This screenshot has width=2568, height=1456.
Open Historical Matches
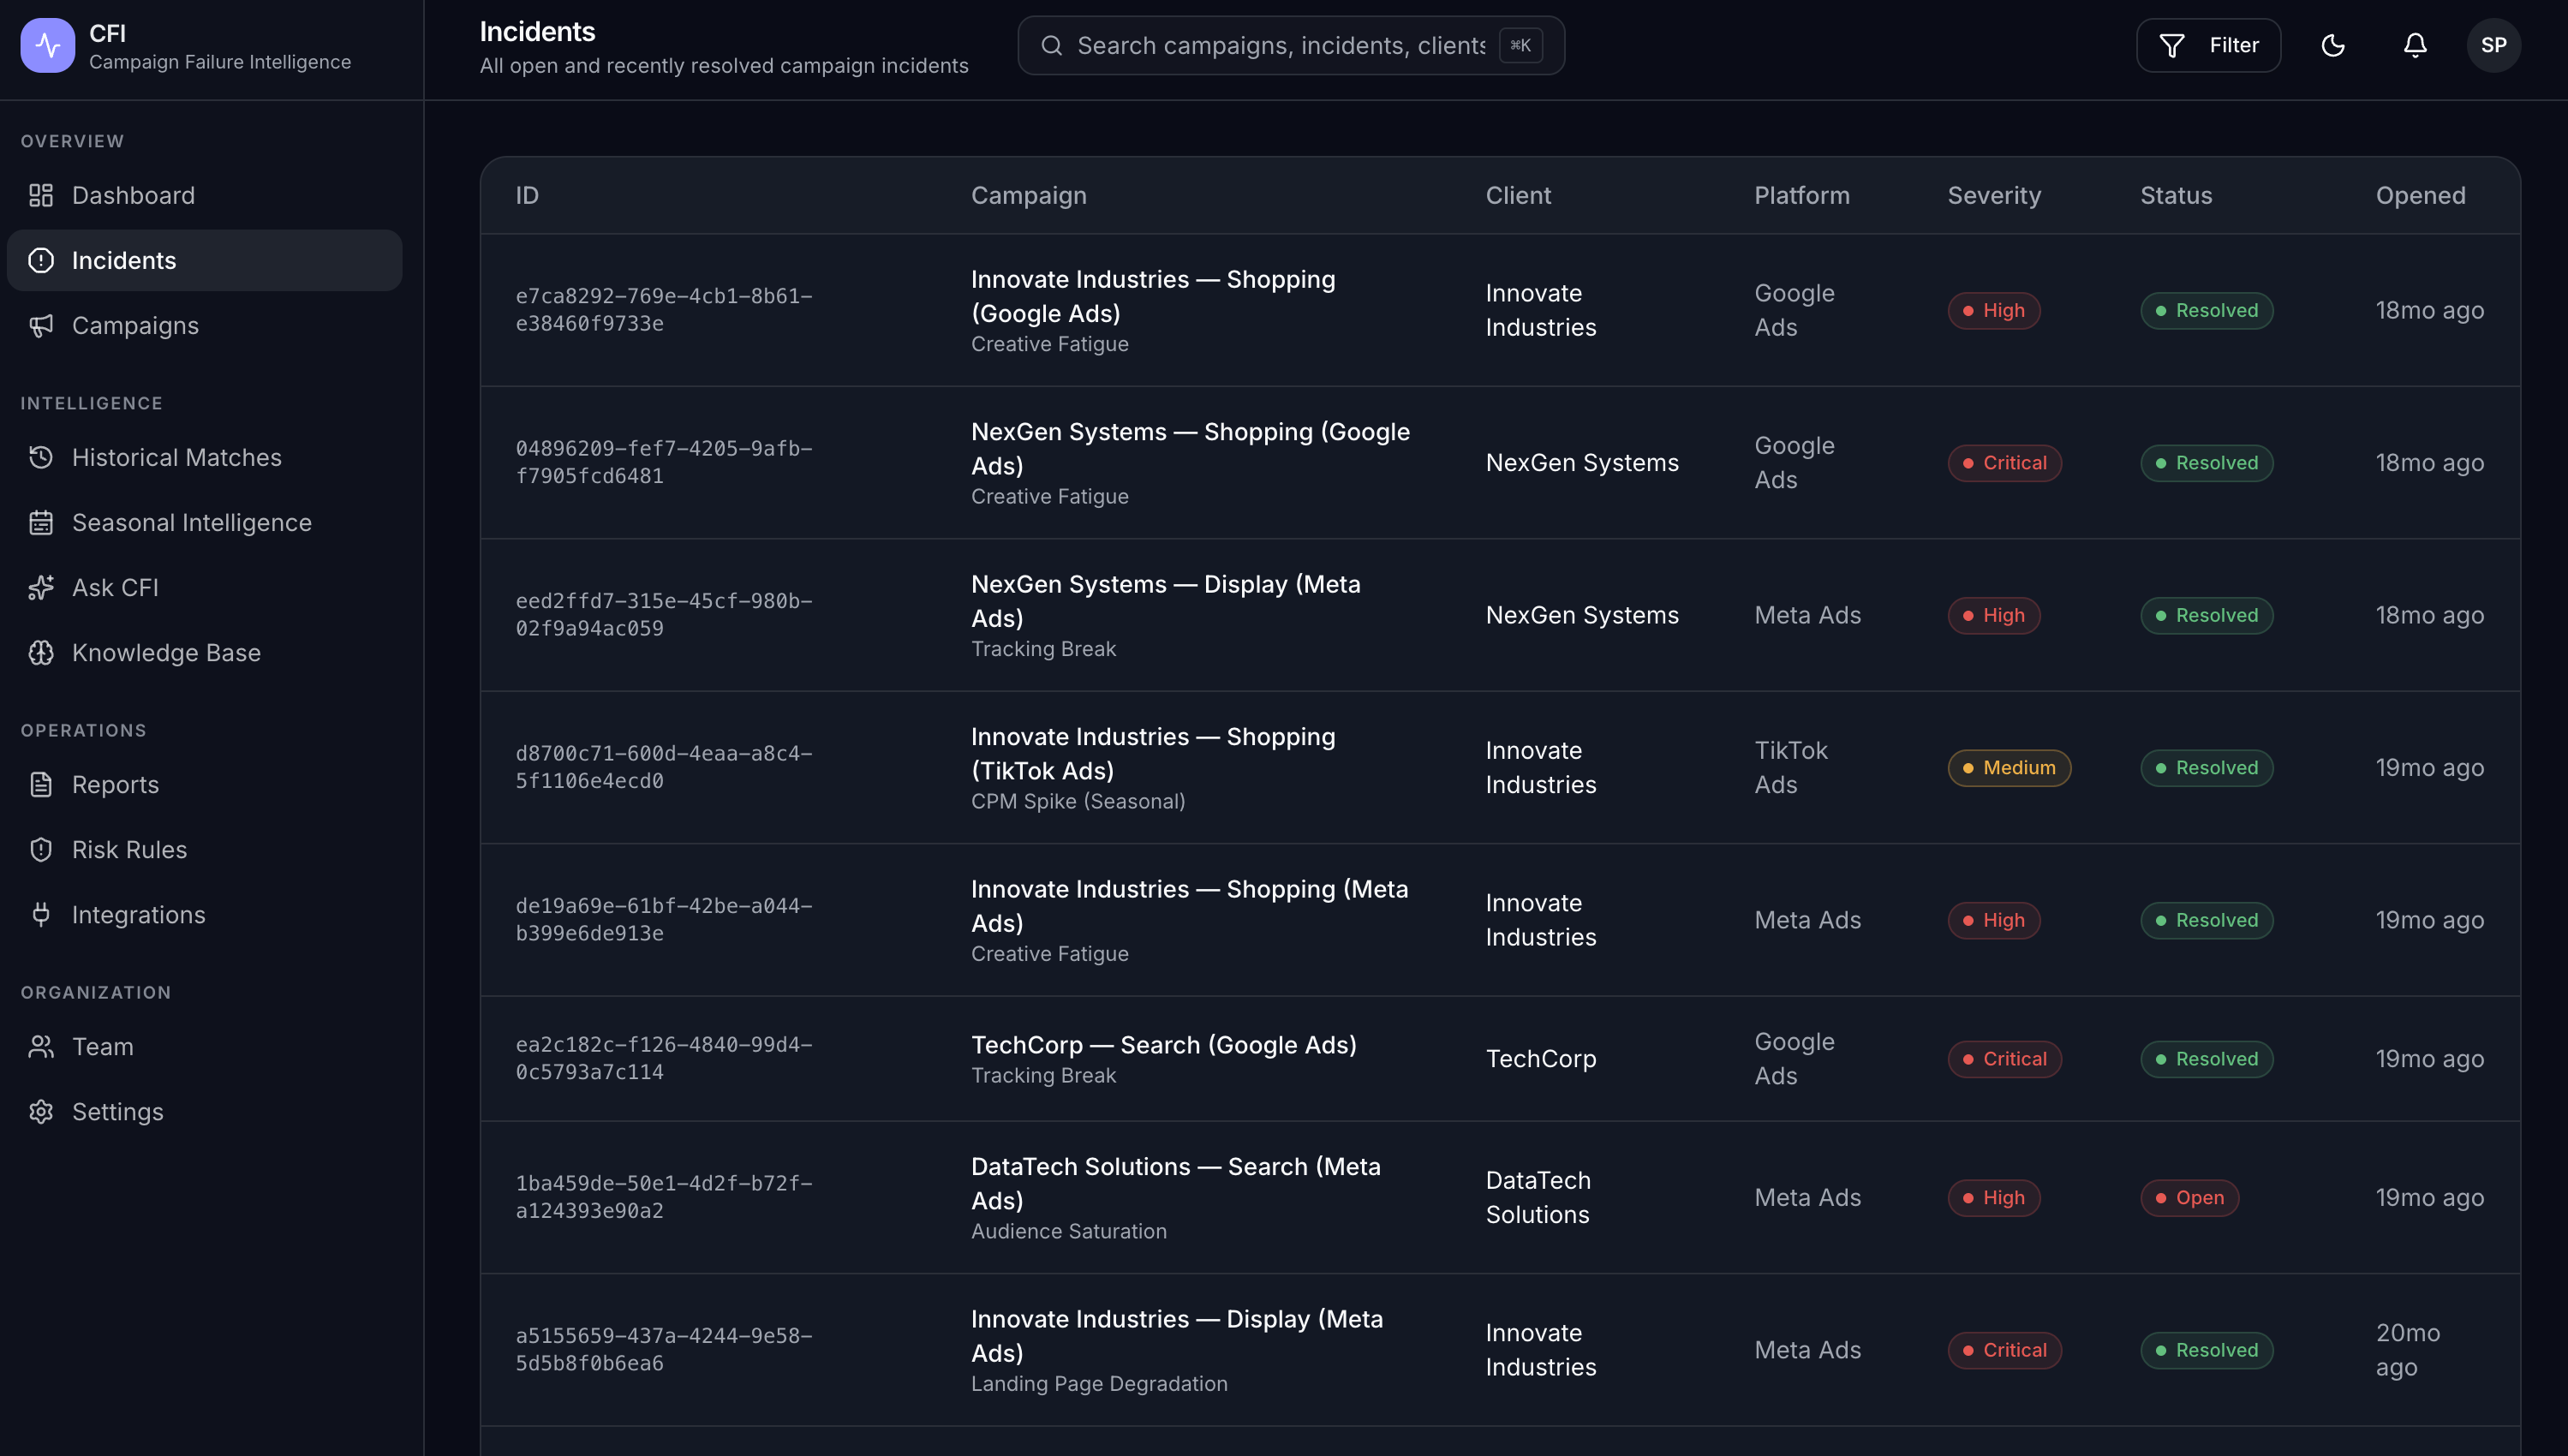[204, 457]
